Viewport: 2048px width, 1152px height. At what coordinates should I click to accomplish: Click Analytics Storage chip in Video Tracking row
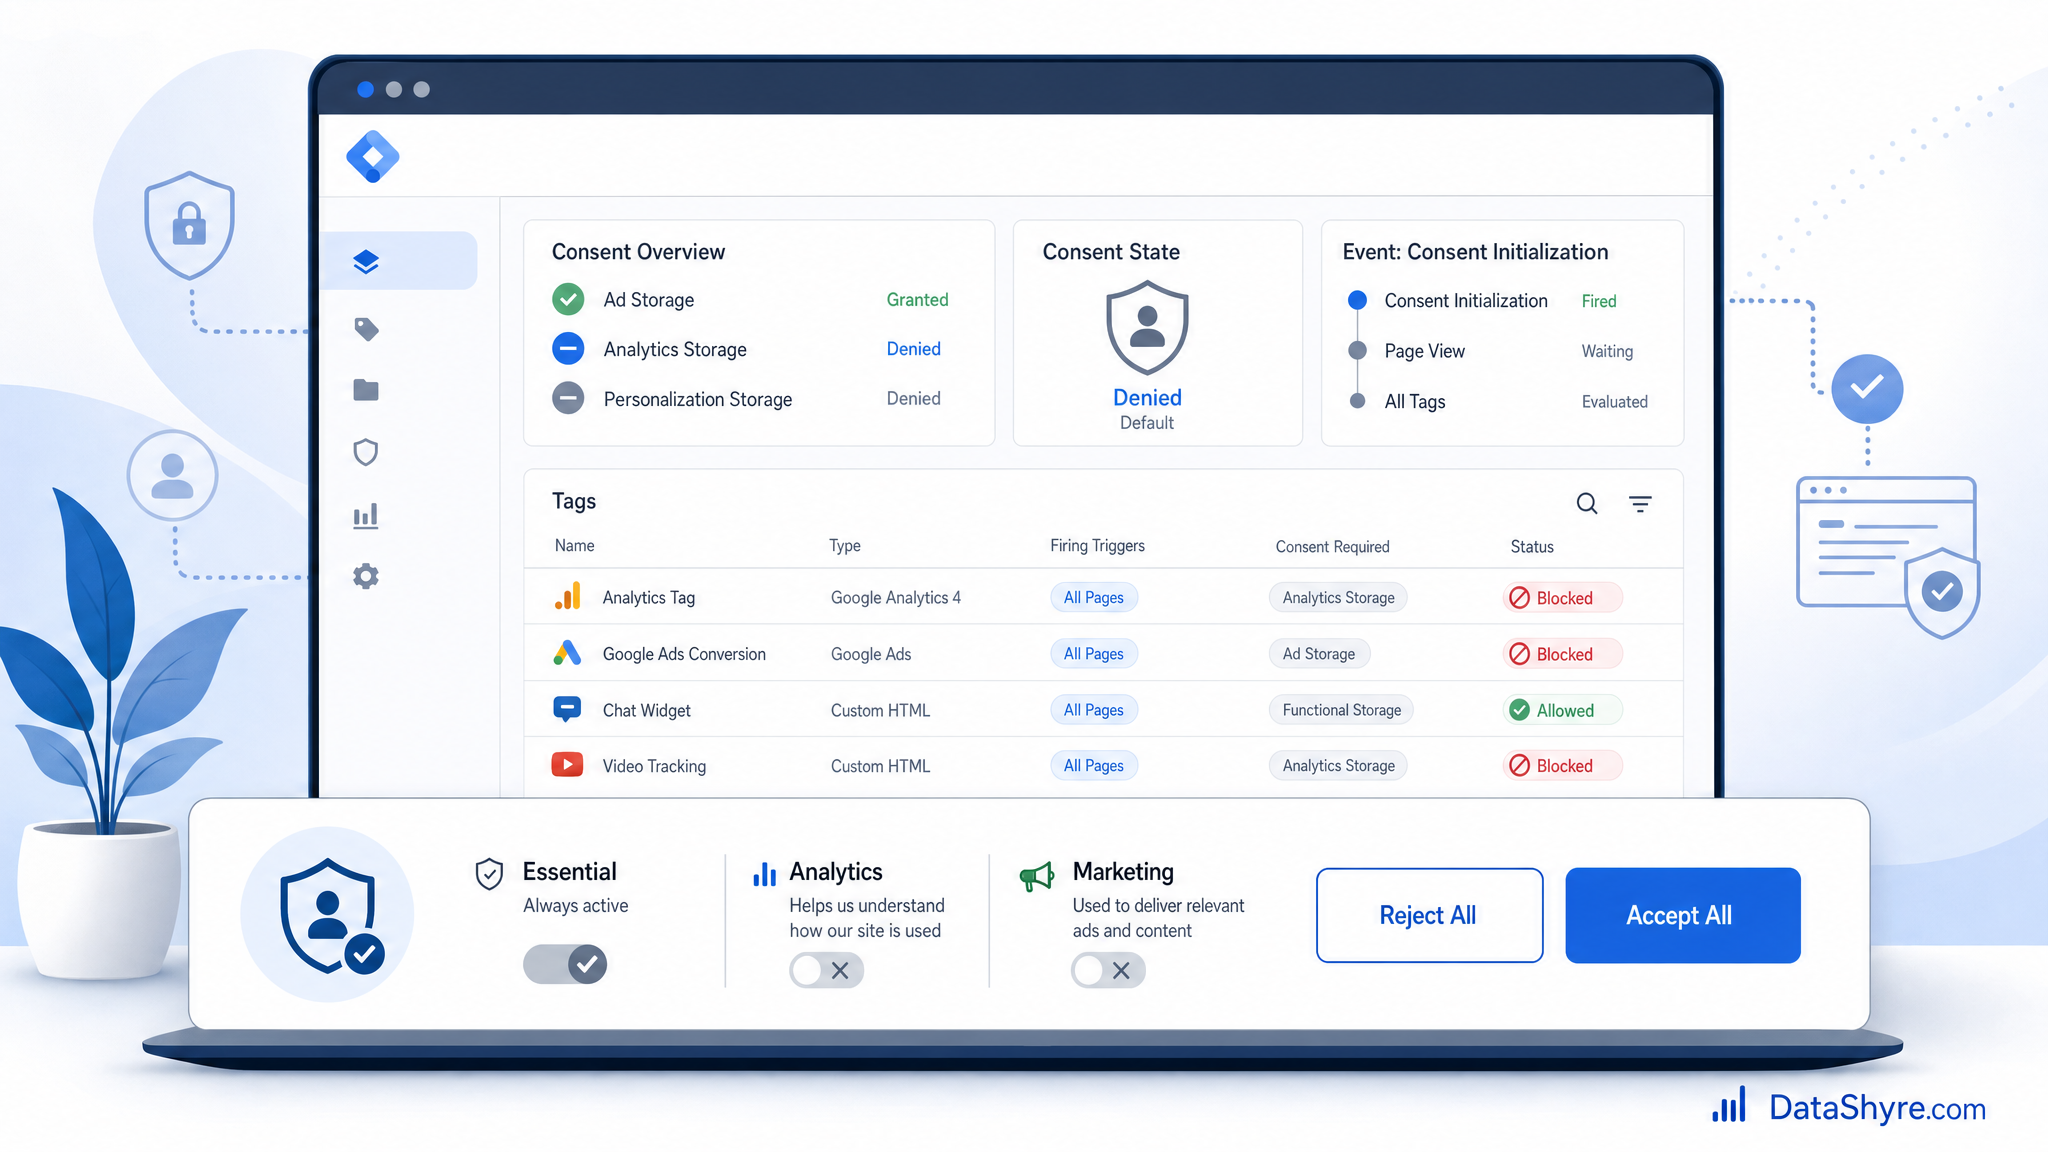1338,765
